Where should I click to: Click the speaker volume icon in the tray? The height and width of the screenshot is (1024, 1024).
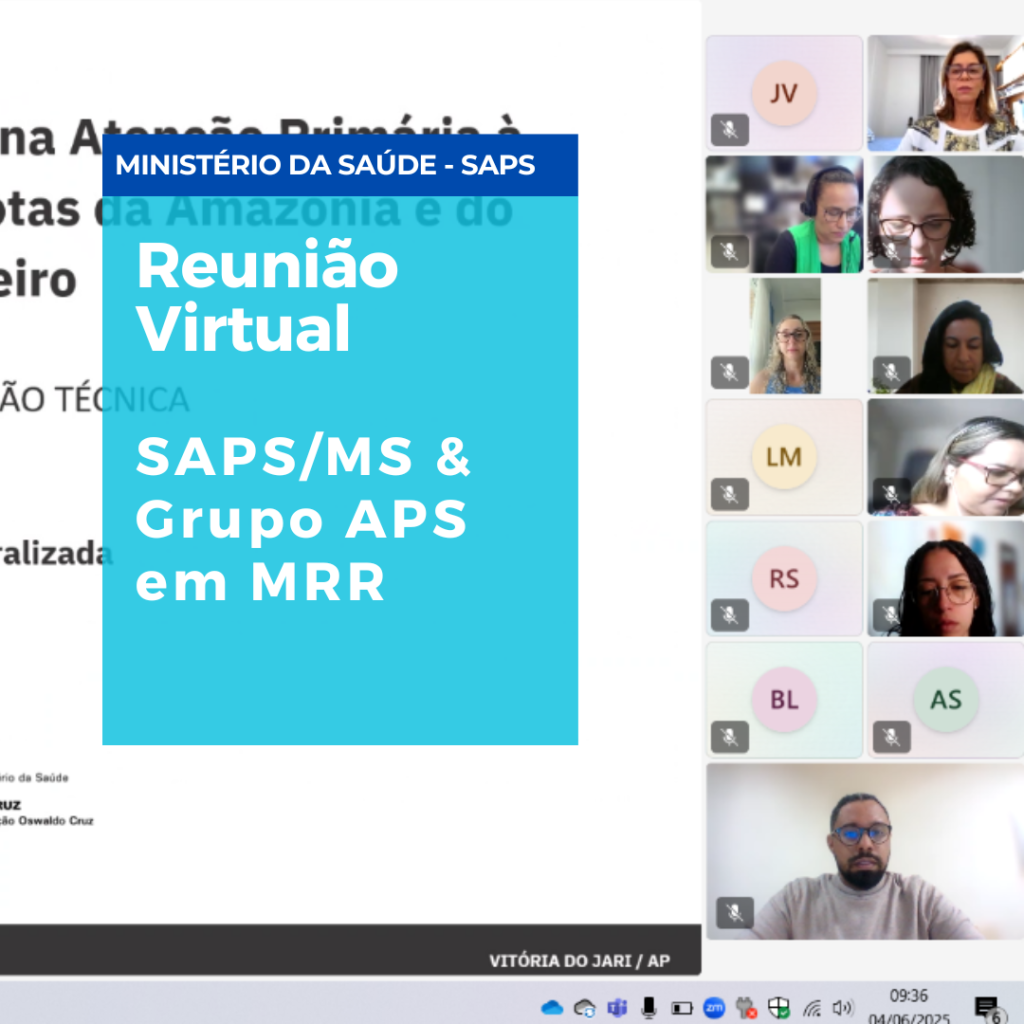842,1008
